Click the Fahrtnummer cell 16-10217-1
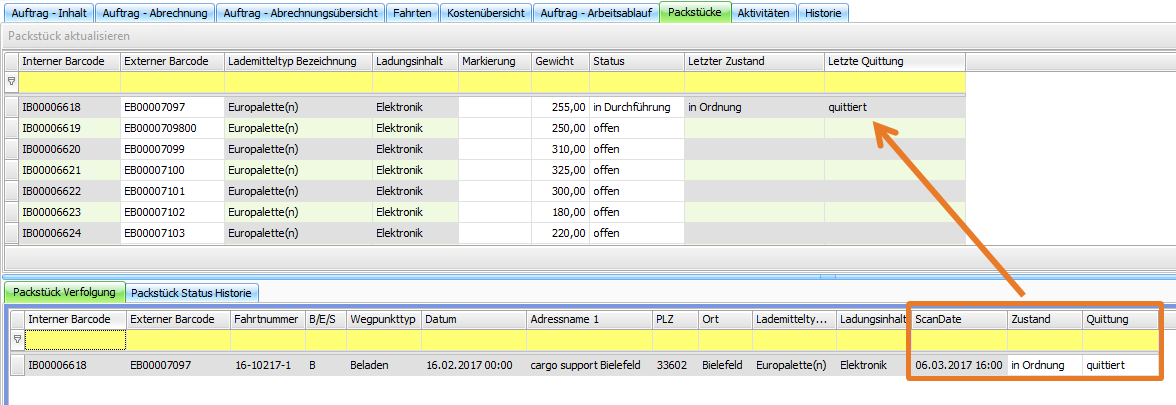The width and height of the screenshot is (1176, 405). tap(266, 365)
